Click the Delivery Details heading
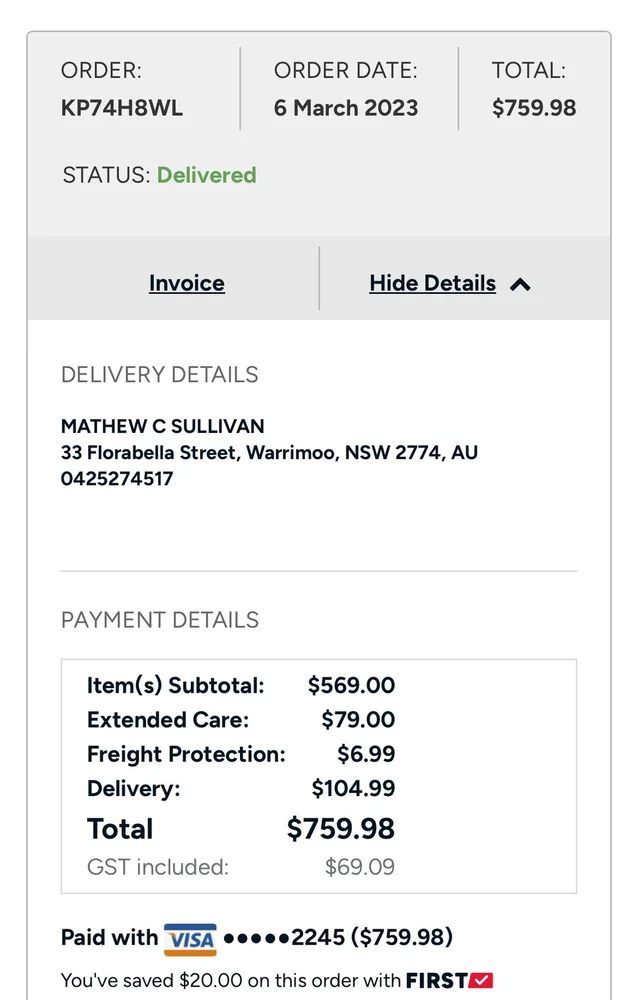The height and width of the screenshot is (1000, 638). click(160, 375)
